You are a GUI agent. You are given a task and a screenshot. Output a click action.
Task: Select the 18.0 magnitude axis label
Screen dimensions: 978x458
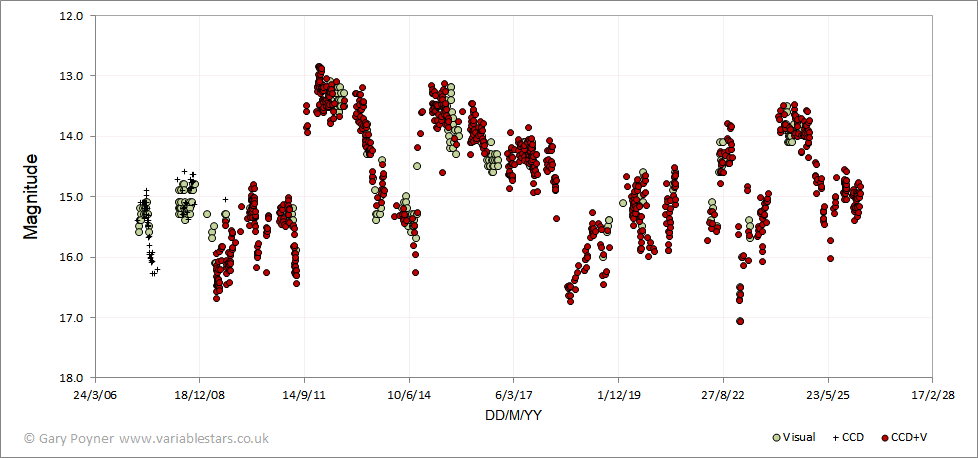pos(73,378)
